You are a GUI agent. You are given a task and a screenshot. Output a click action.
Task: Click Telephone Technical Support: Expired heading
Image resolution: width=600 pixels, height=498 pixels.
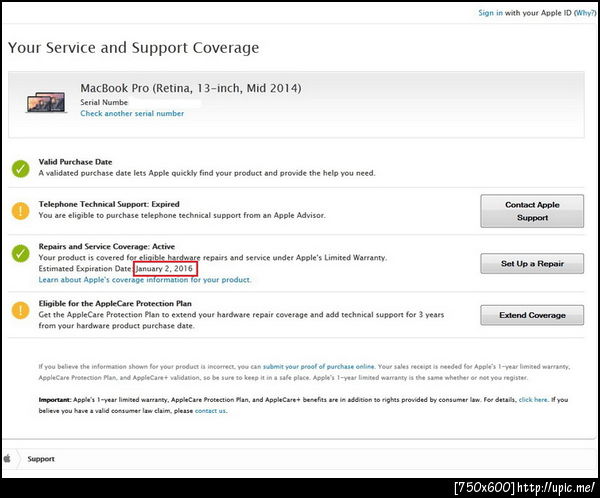[x=109, y=204]
